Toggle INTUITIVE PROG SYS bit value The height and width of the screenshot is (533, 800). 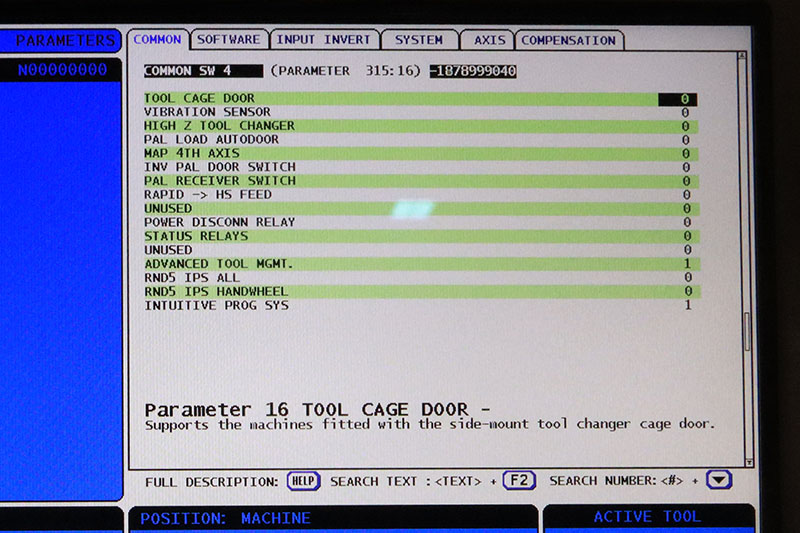tap(688, 305)
